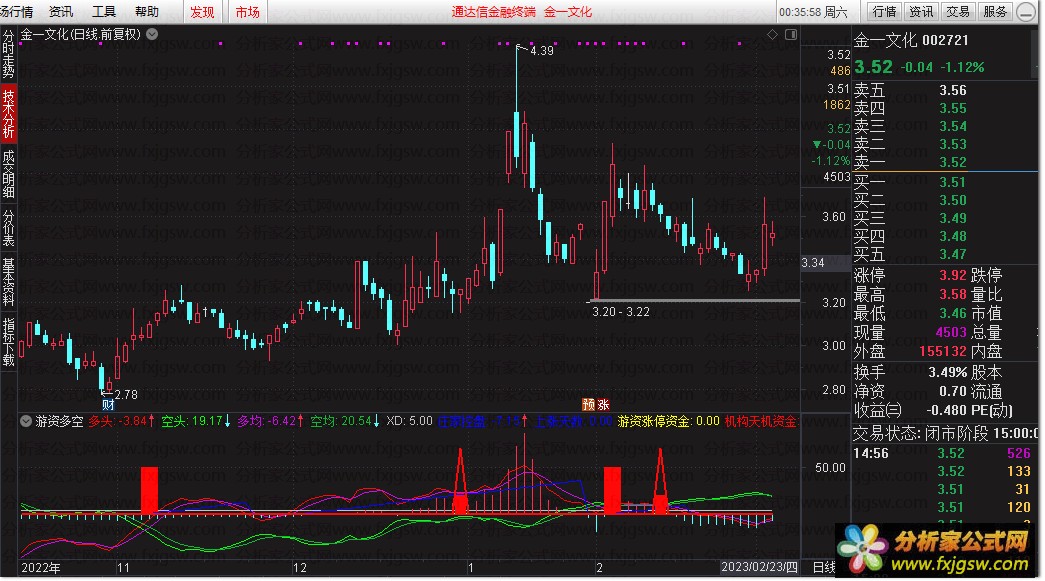This screenshot has height=581, width=1045.
Task: Click the 2.78 low price label on chart
Action: (126, 394)
